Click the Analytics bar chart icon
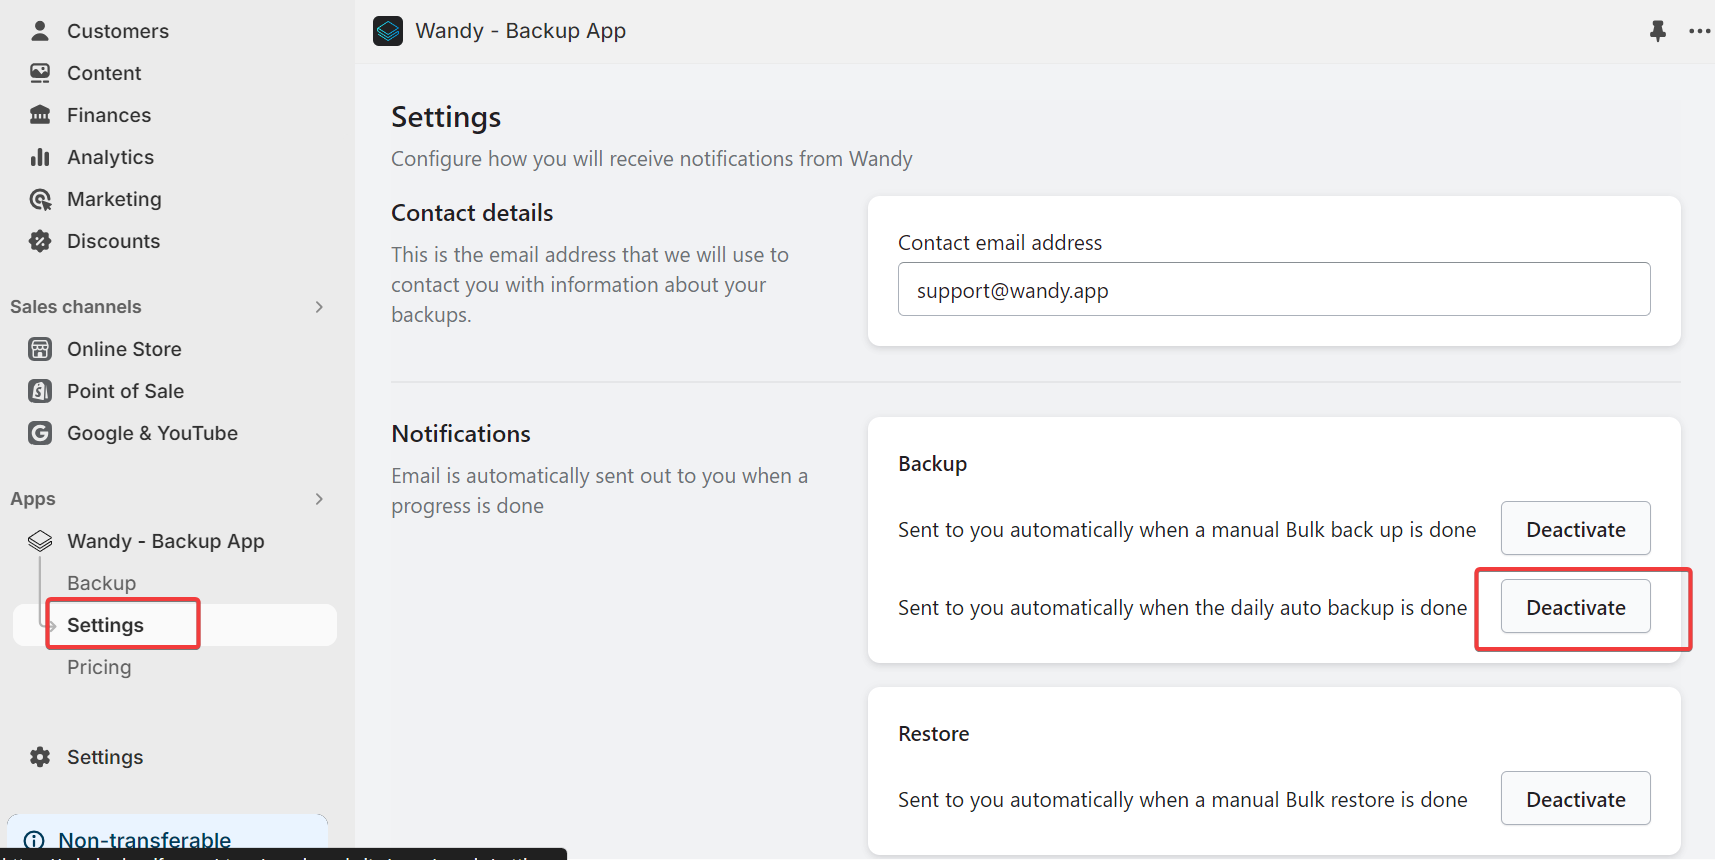This screenshot has height=860, width=1715. coord(40,157)
